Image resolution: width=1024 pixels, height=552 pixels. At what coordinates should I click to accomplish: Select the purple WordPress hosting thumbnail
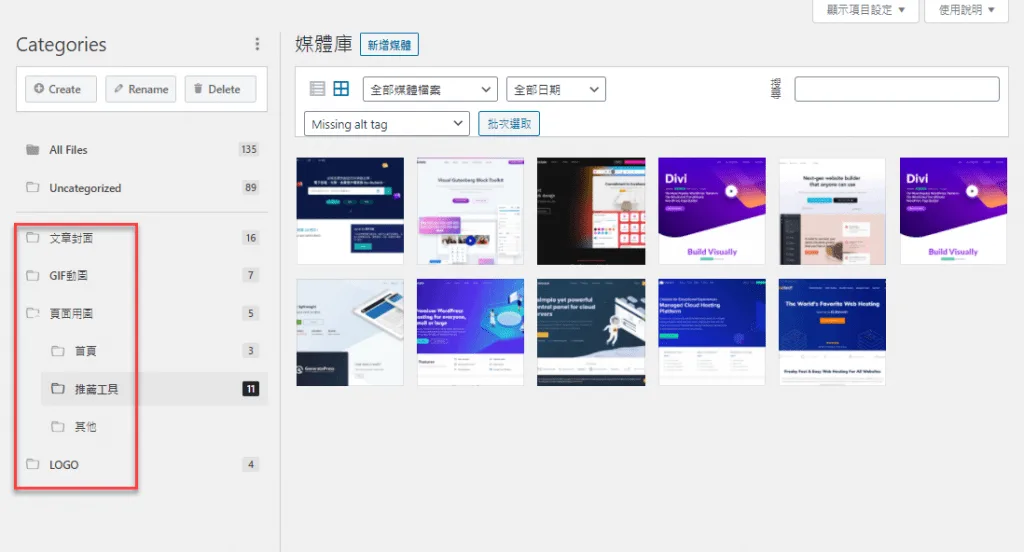(470, 332)
